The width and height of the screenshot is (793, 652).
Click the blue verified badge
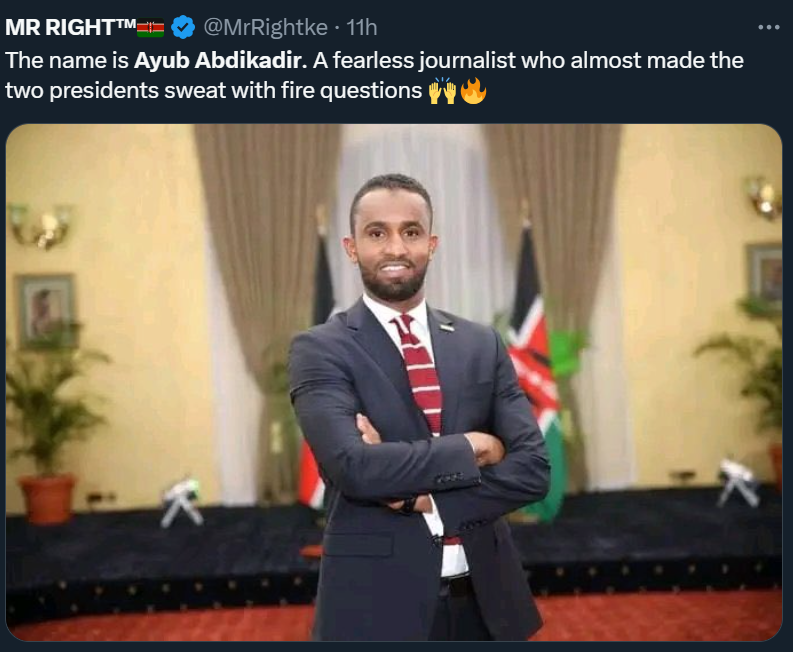183,27
